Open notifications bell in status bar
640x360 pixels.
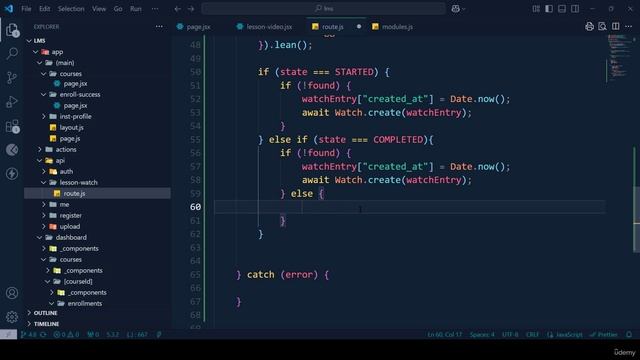point(629,334)
